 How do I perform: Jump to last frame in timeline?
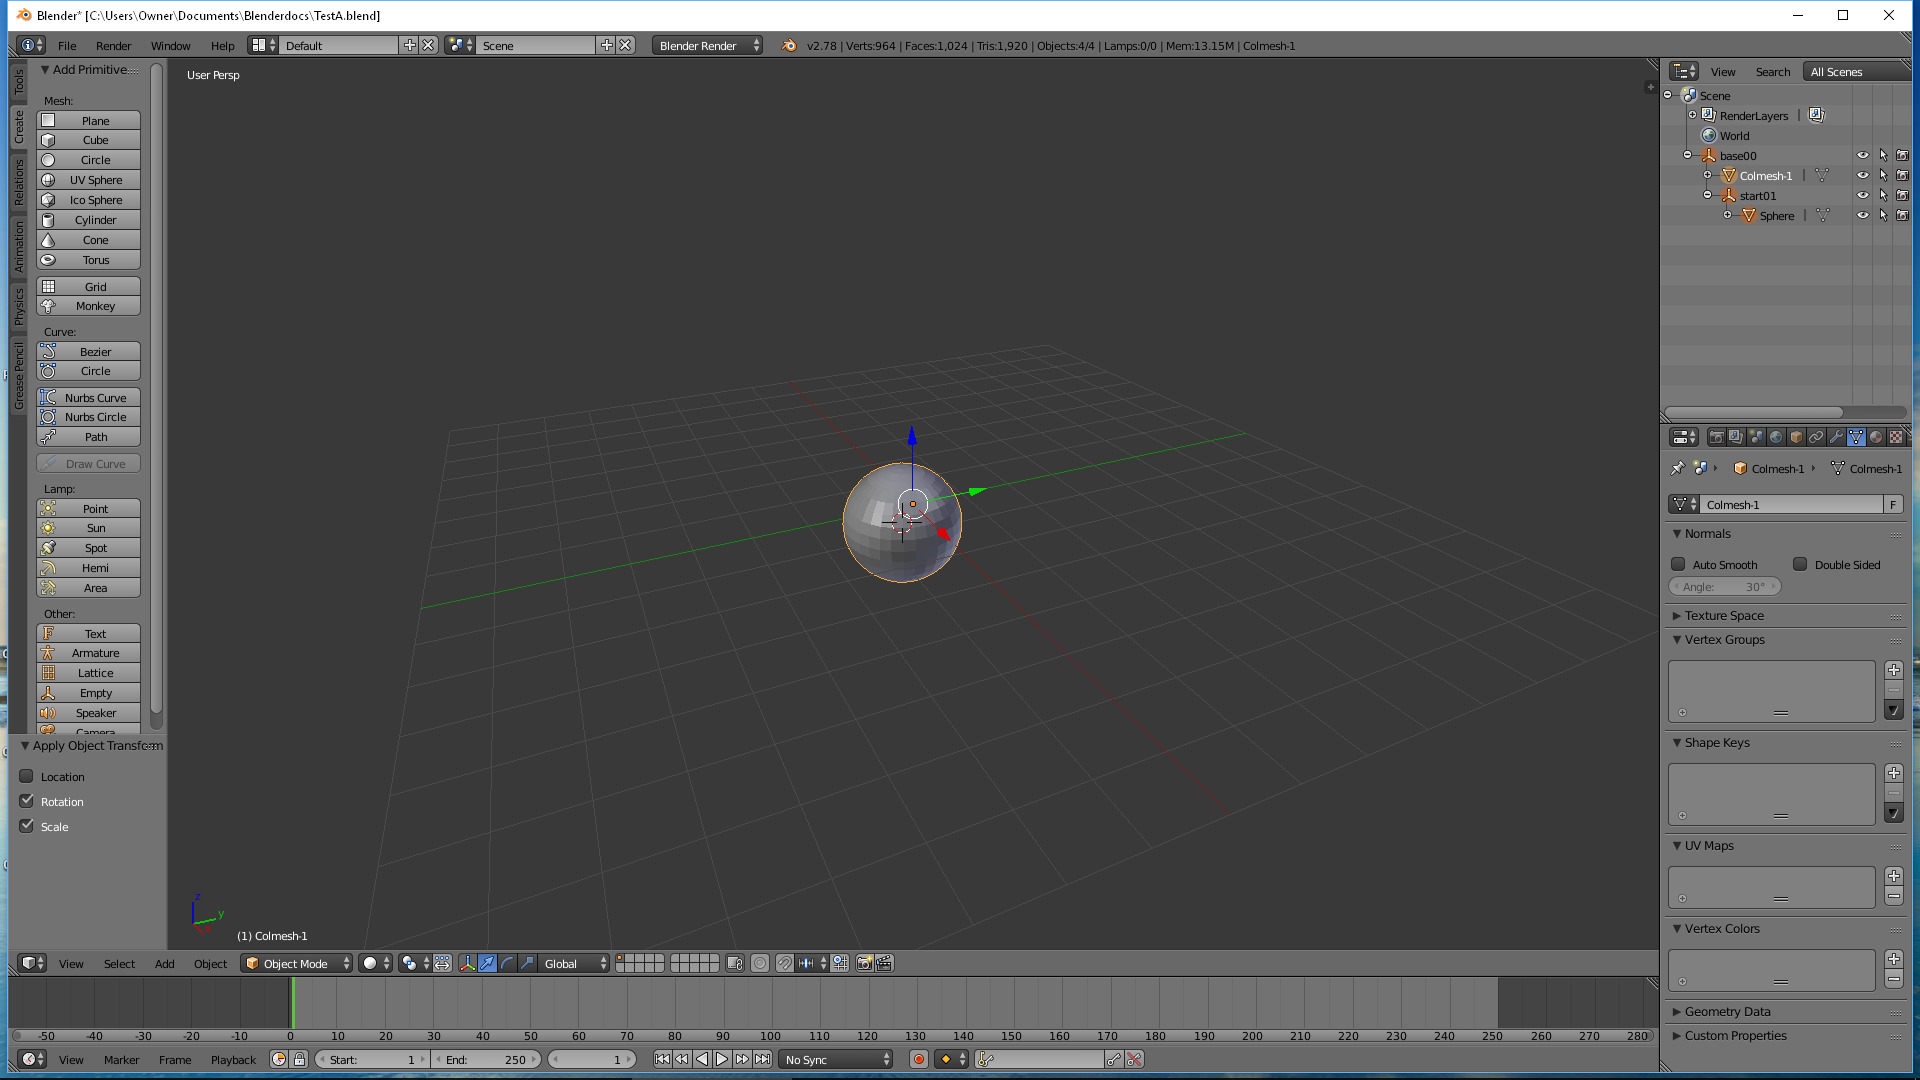763,1059
